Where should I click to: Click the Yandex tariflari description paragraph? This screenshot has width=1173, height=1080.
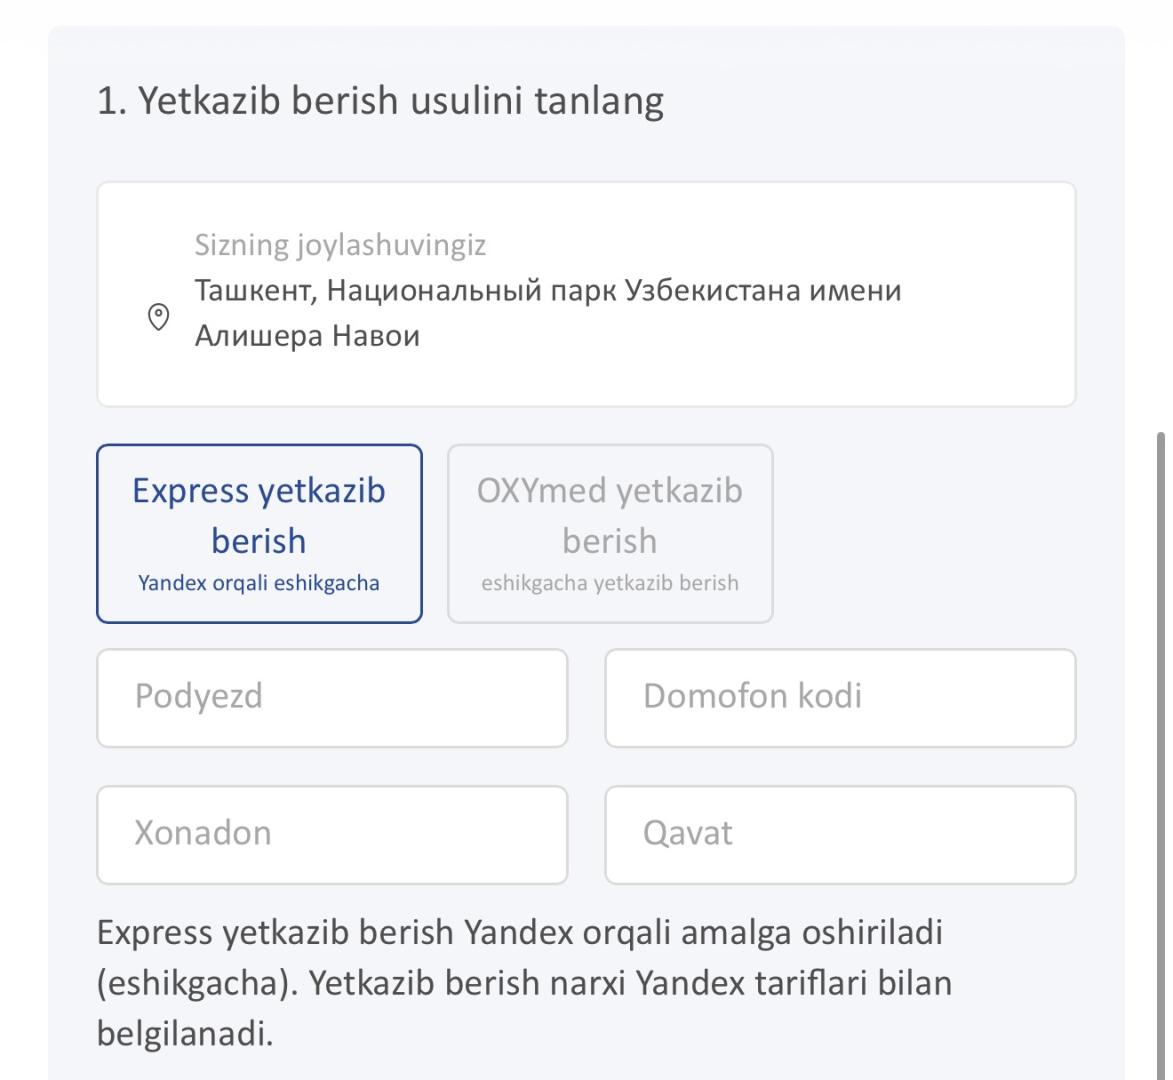(x=524, y=982)
